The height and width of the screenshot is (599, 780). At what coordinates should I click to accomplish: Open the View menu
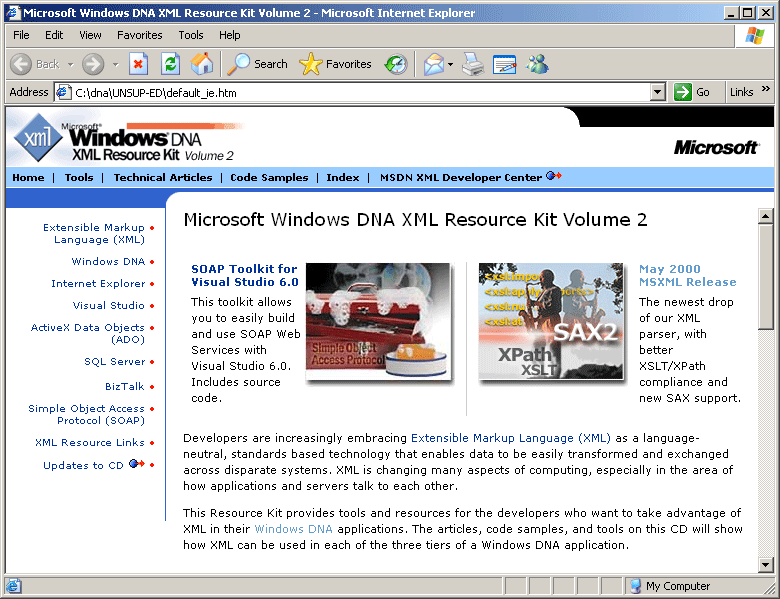(x=90, y=35)
